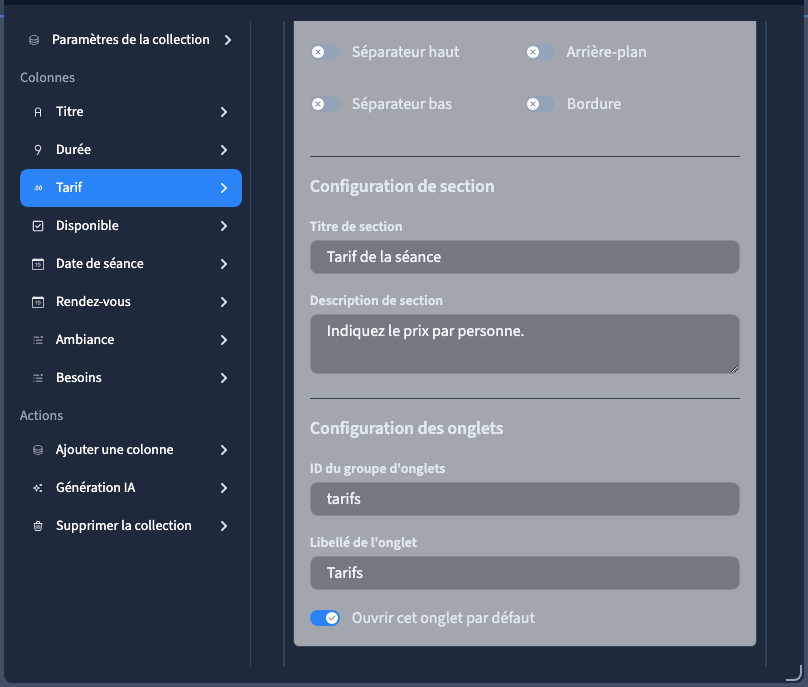Image resolution: width=808 pixels, height=687 pixels.
Task: Open the Génération IA action
Action: pyautogui.click(x=131, y=488)
